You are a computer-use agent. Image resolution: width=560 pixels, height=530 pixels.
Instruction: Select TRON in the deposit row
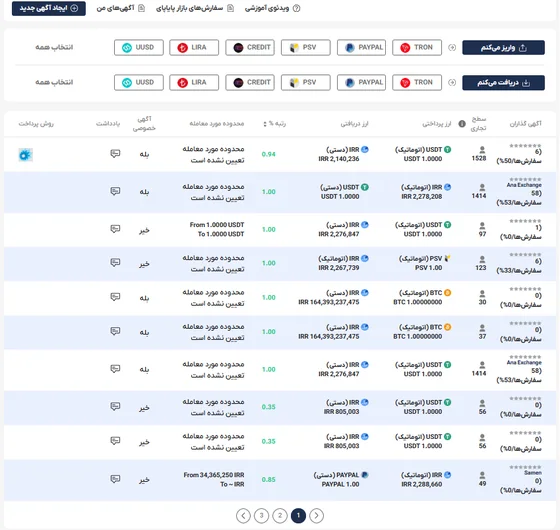pyautogui.click(x=417, y=48)
